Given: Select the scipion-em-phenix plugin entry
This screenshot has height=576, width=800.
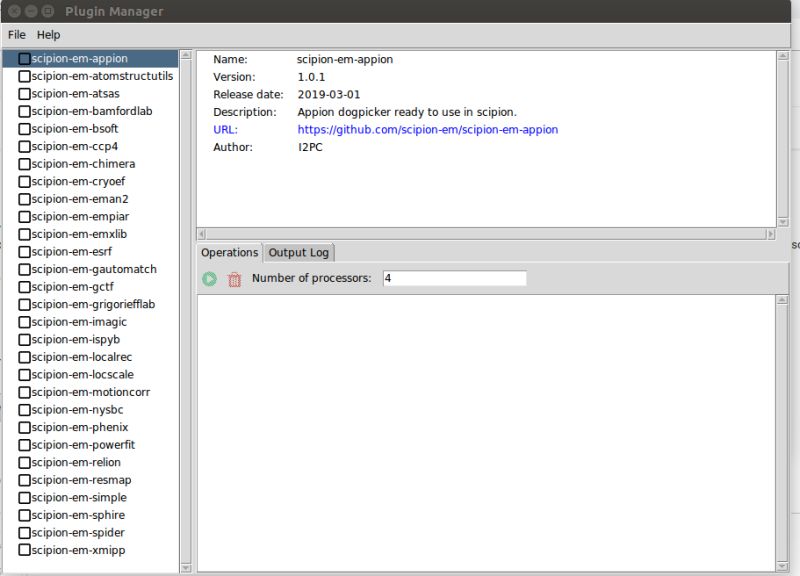Looking at the screenshot, I should pyautogui.click(x=73, y=427).
